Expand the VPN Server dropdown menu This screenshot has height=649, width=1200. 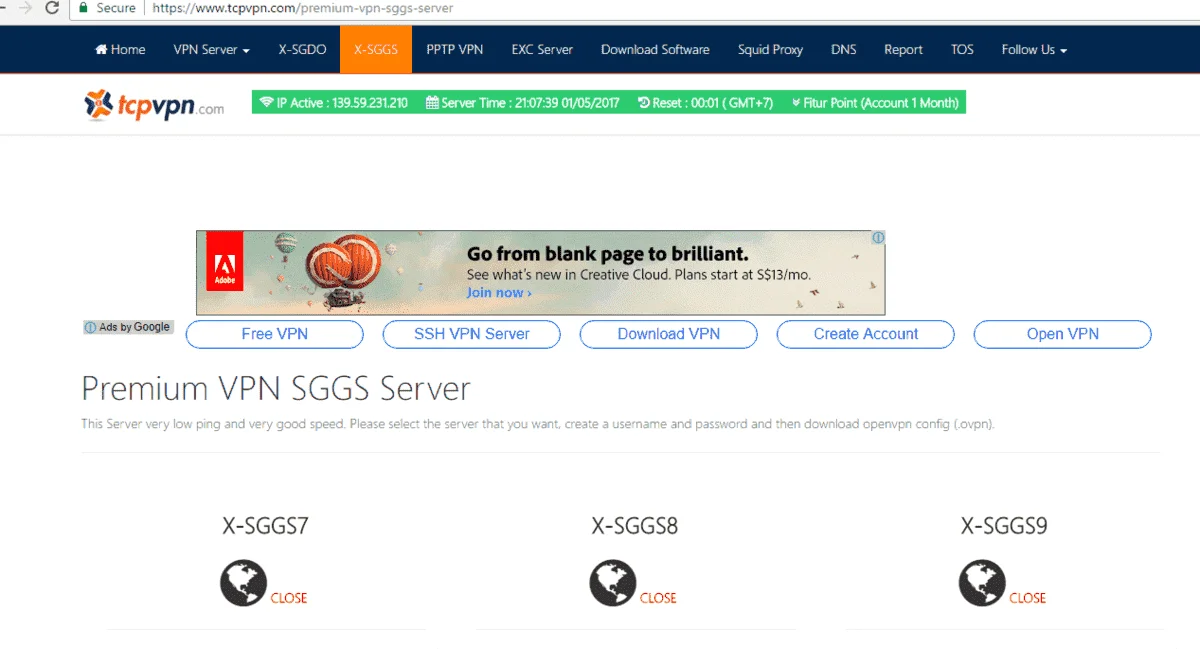[x=211, y=49]
